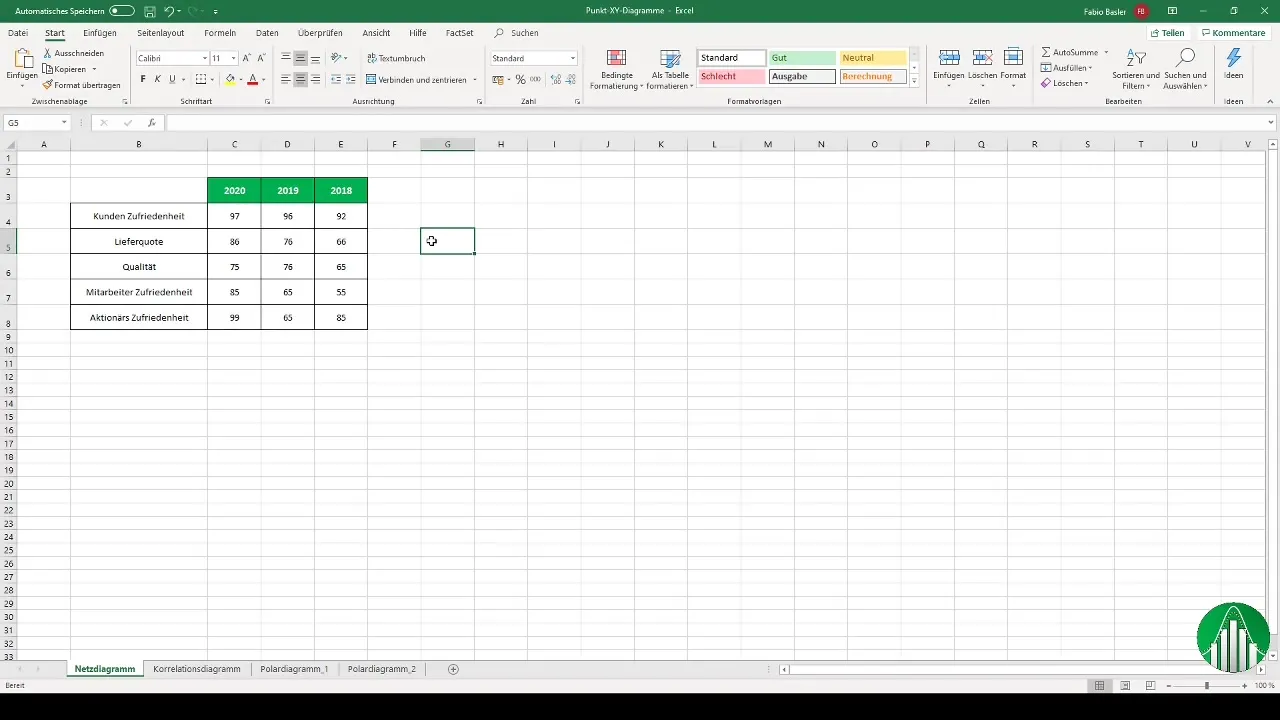This screenshot has width=1280, height=720.
Task: Open Bedingte Formatierung menu
Action: tap(617, 69)
